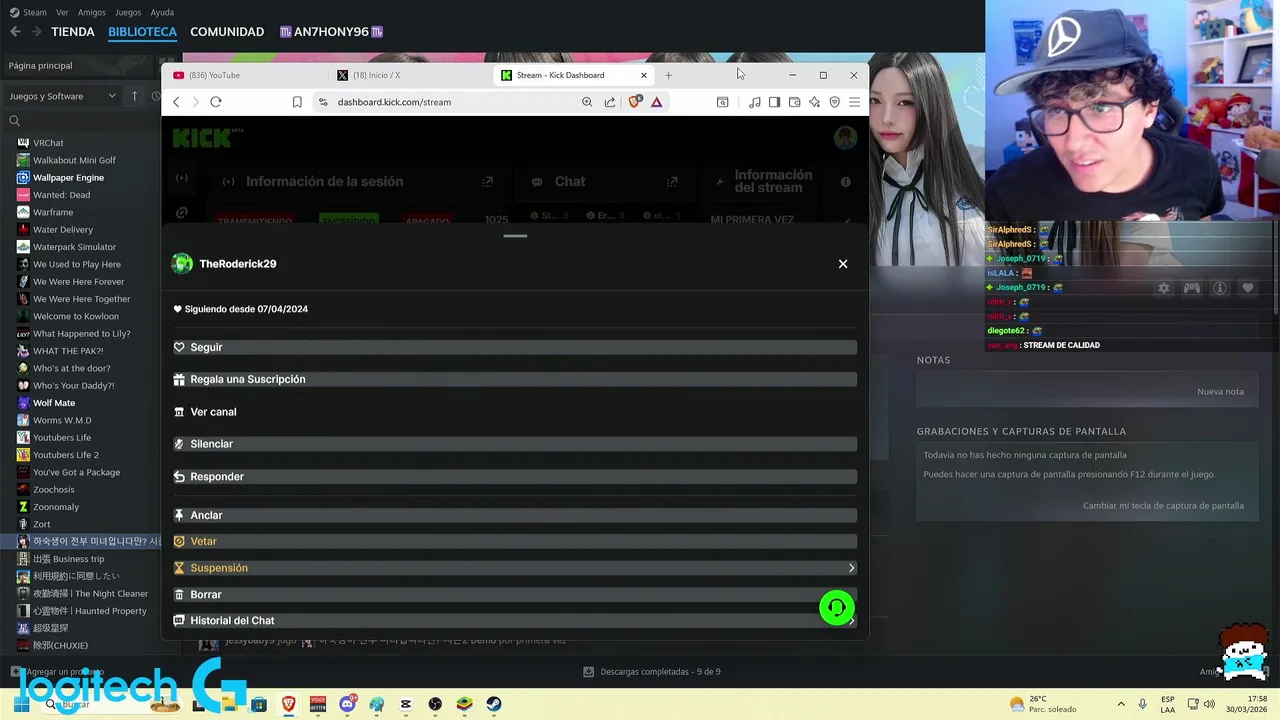
Task: Click the chat history icon beside Historial
Action: pyautogui.click(x=180, y=621)
